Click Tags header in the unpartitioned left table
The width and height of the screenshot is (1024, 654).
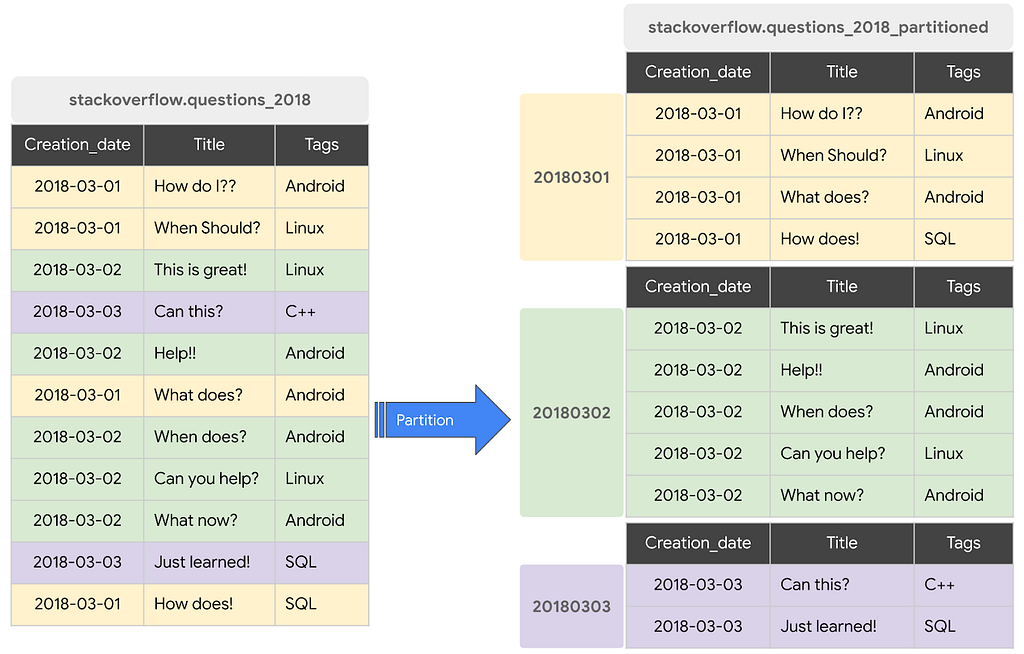[x=321, y=144]
